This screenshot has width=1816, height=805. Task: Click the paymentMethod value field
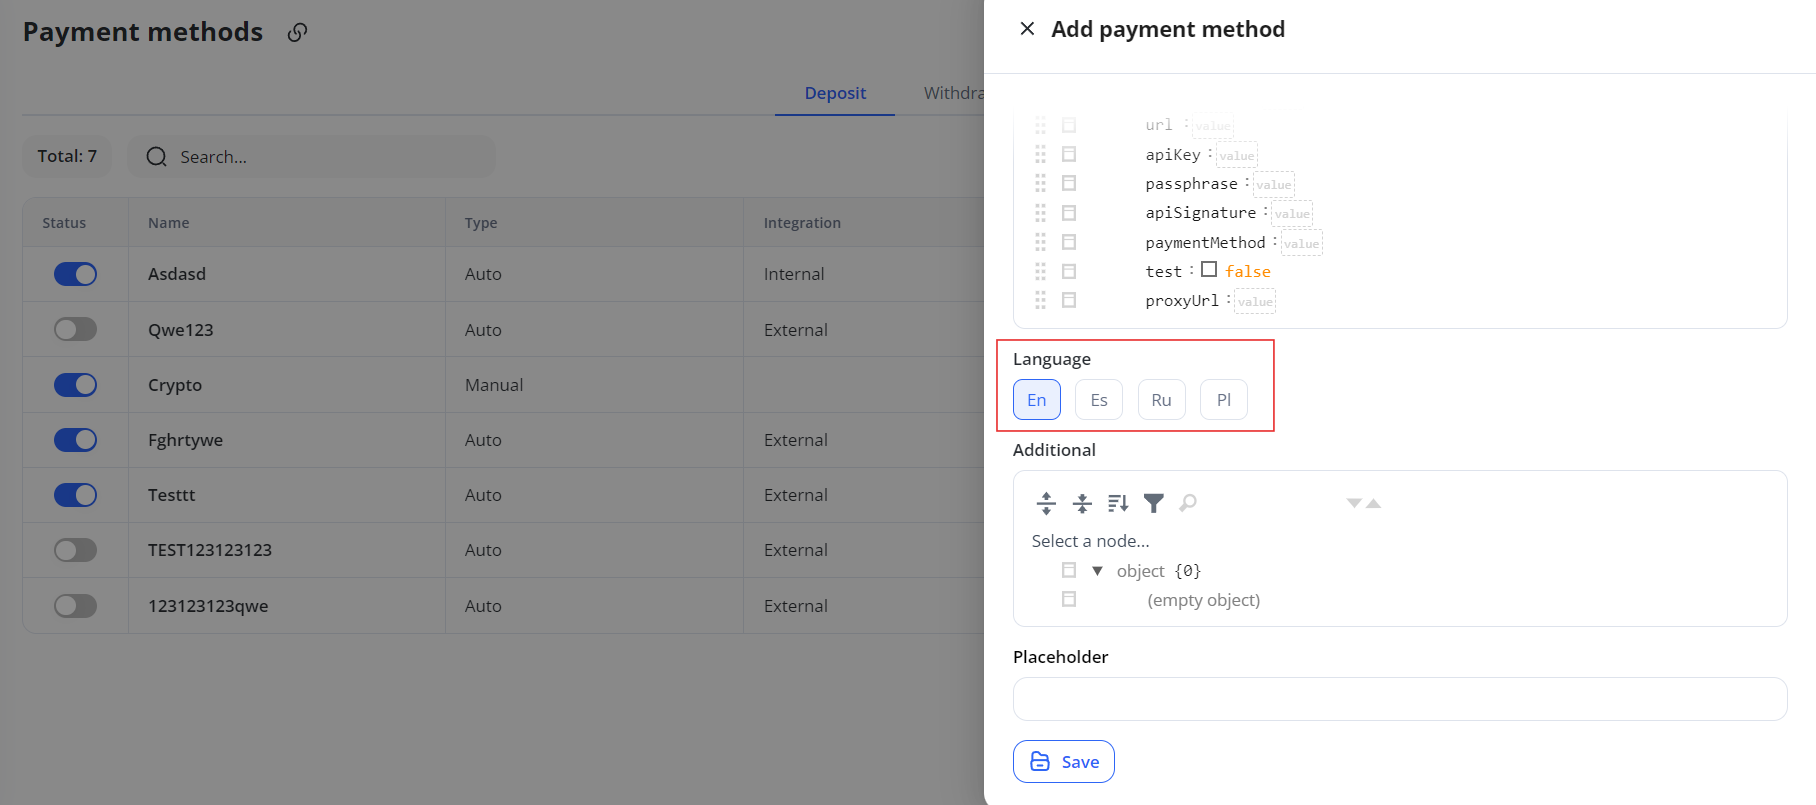point(1301,244)
